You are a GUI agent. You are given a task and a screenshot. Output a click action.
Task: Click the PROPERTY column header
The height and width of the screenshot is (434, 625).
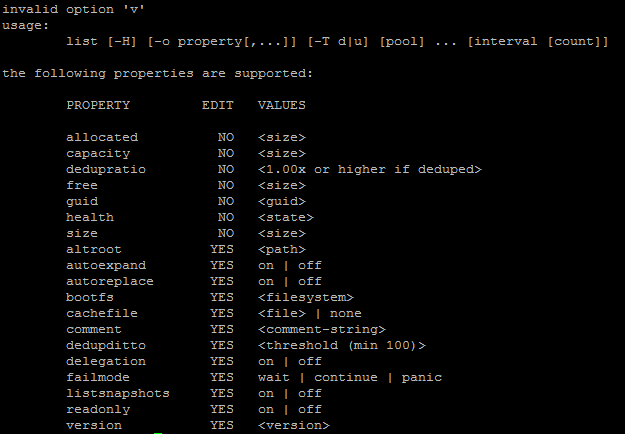pyautogui.click(x=98, y=105)
